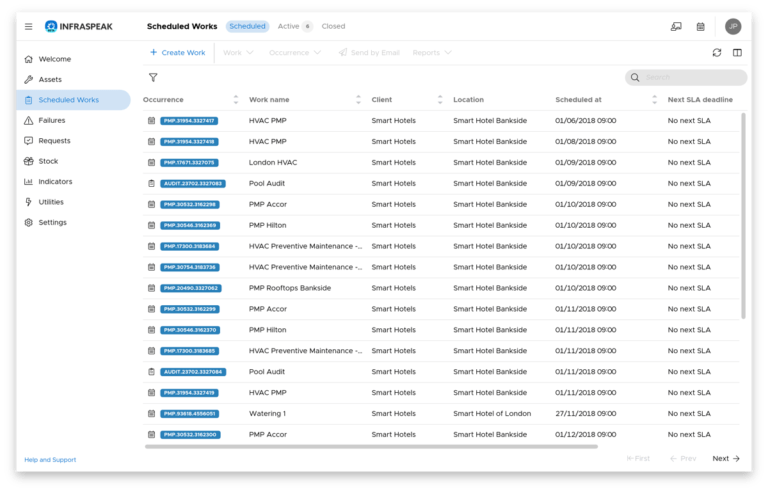Viewport: 768px width, 492px height.
Task: Open Indicators in the sidebar
Action: coord(55,181)
